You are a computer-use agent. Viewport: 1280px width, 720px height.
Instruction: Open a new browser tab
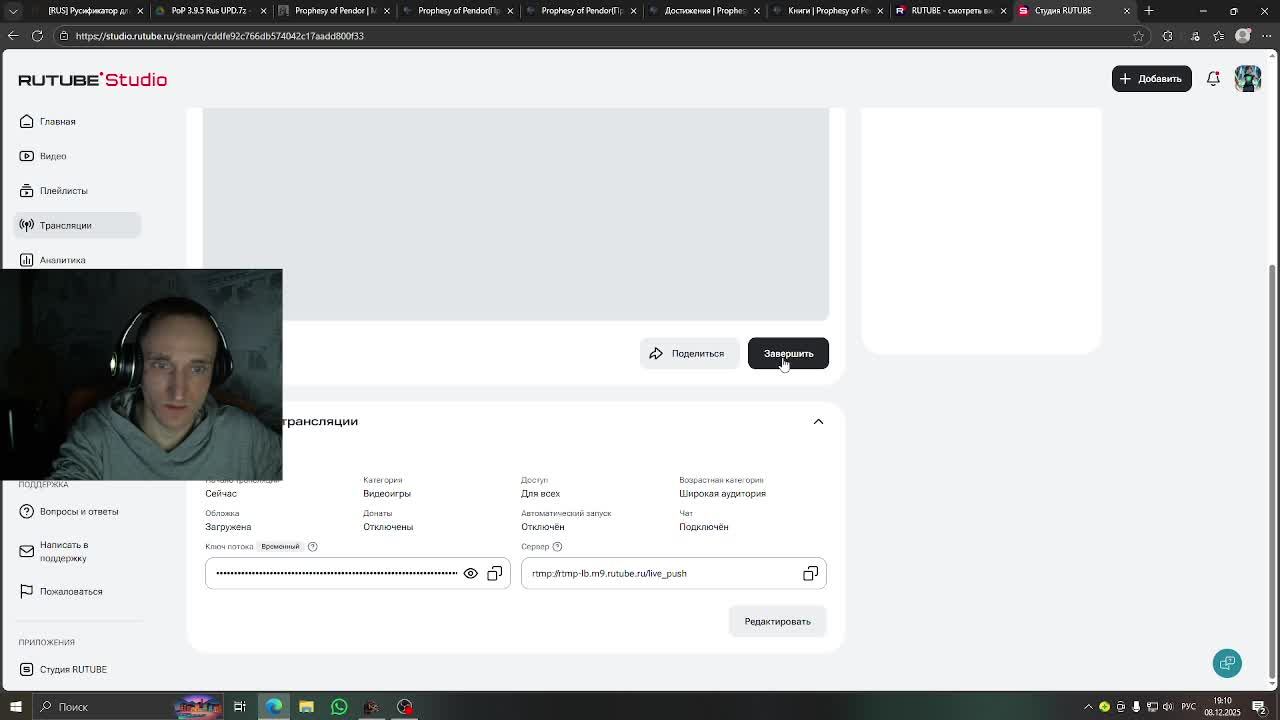pos(1149,11)
